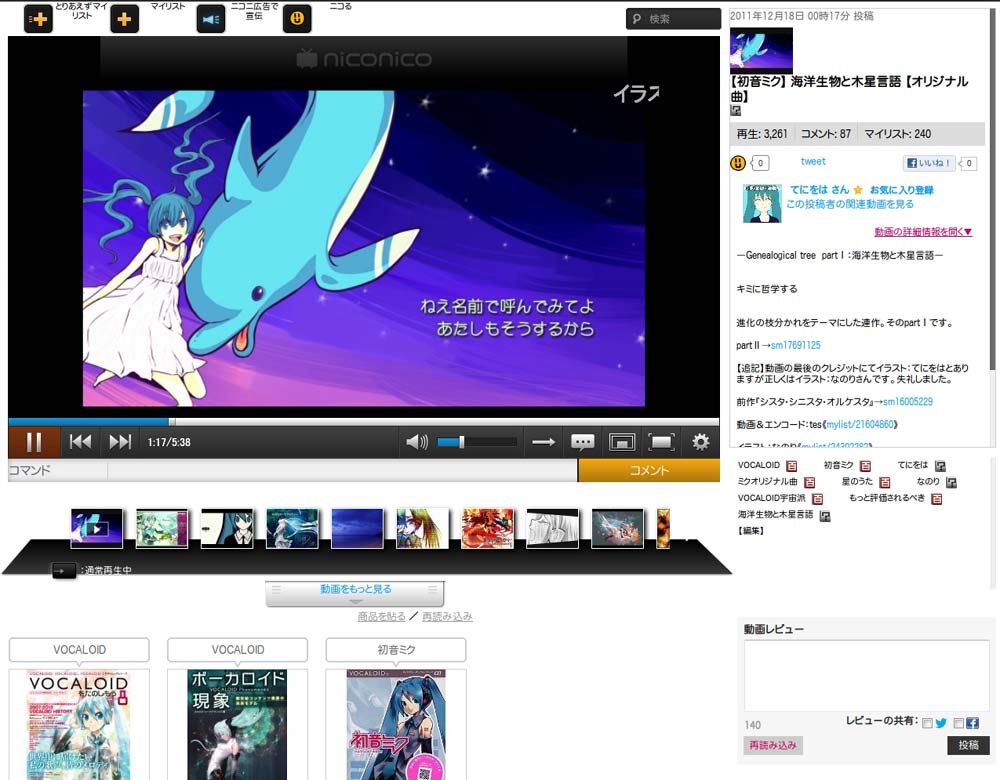Open dictionary icon next to てにをは tag
Screen dimensions: 1000x780
pos(940,466)
